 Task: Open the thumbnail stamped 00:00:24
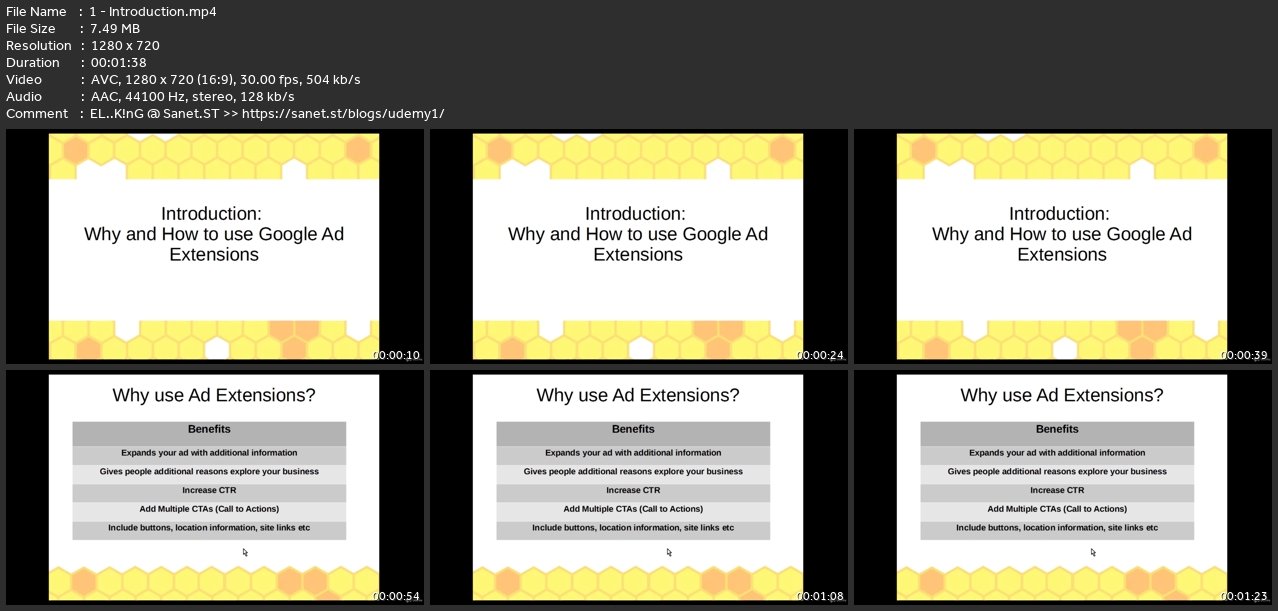coord(639,246)
